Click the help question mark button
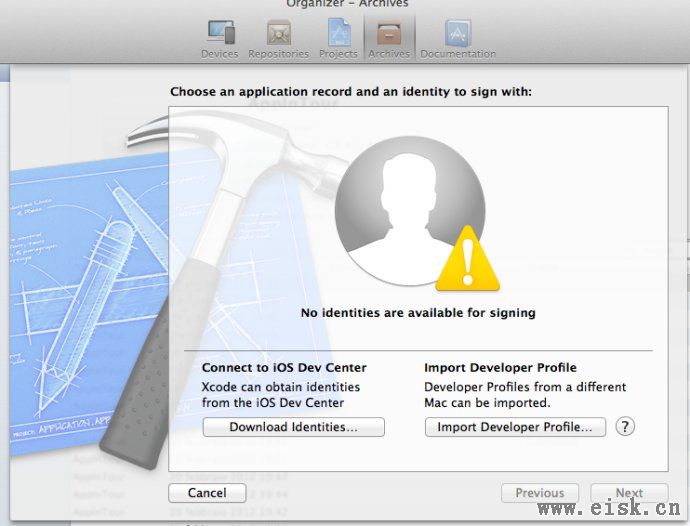Screen dimensions: 690x526 coord(625,427)
